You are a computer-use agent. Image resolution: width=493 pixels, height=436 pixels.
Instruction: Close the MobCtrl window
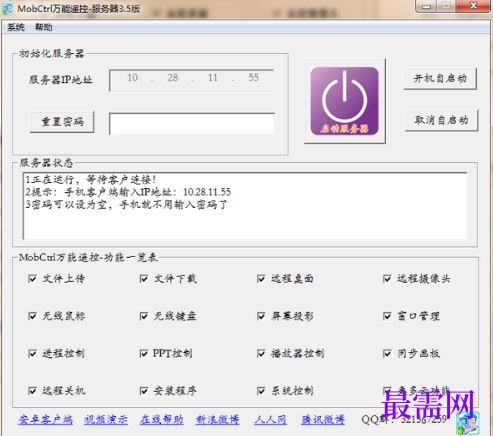pyautogui.click(x=473, y=6)
